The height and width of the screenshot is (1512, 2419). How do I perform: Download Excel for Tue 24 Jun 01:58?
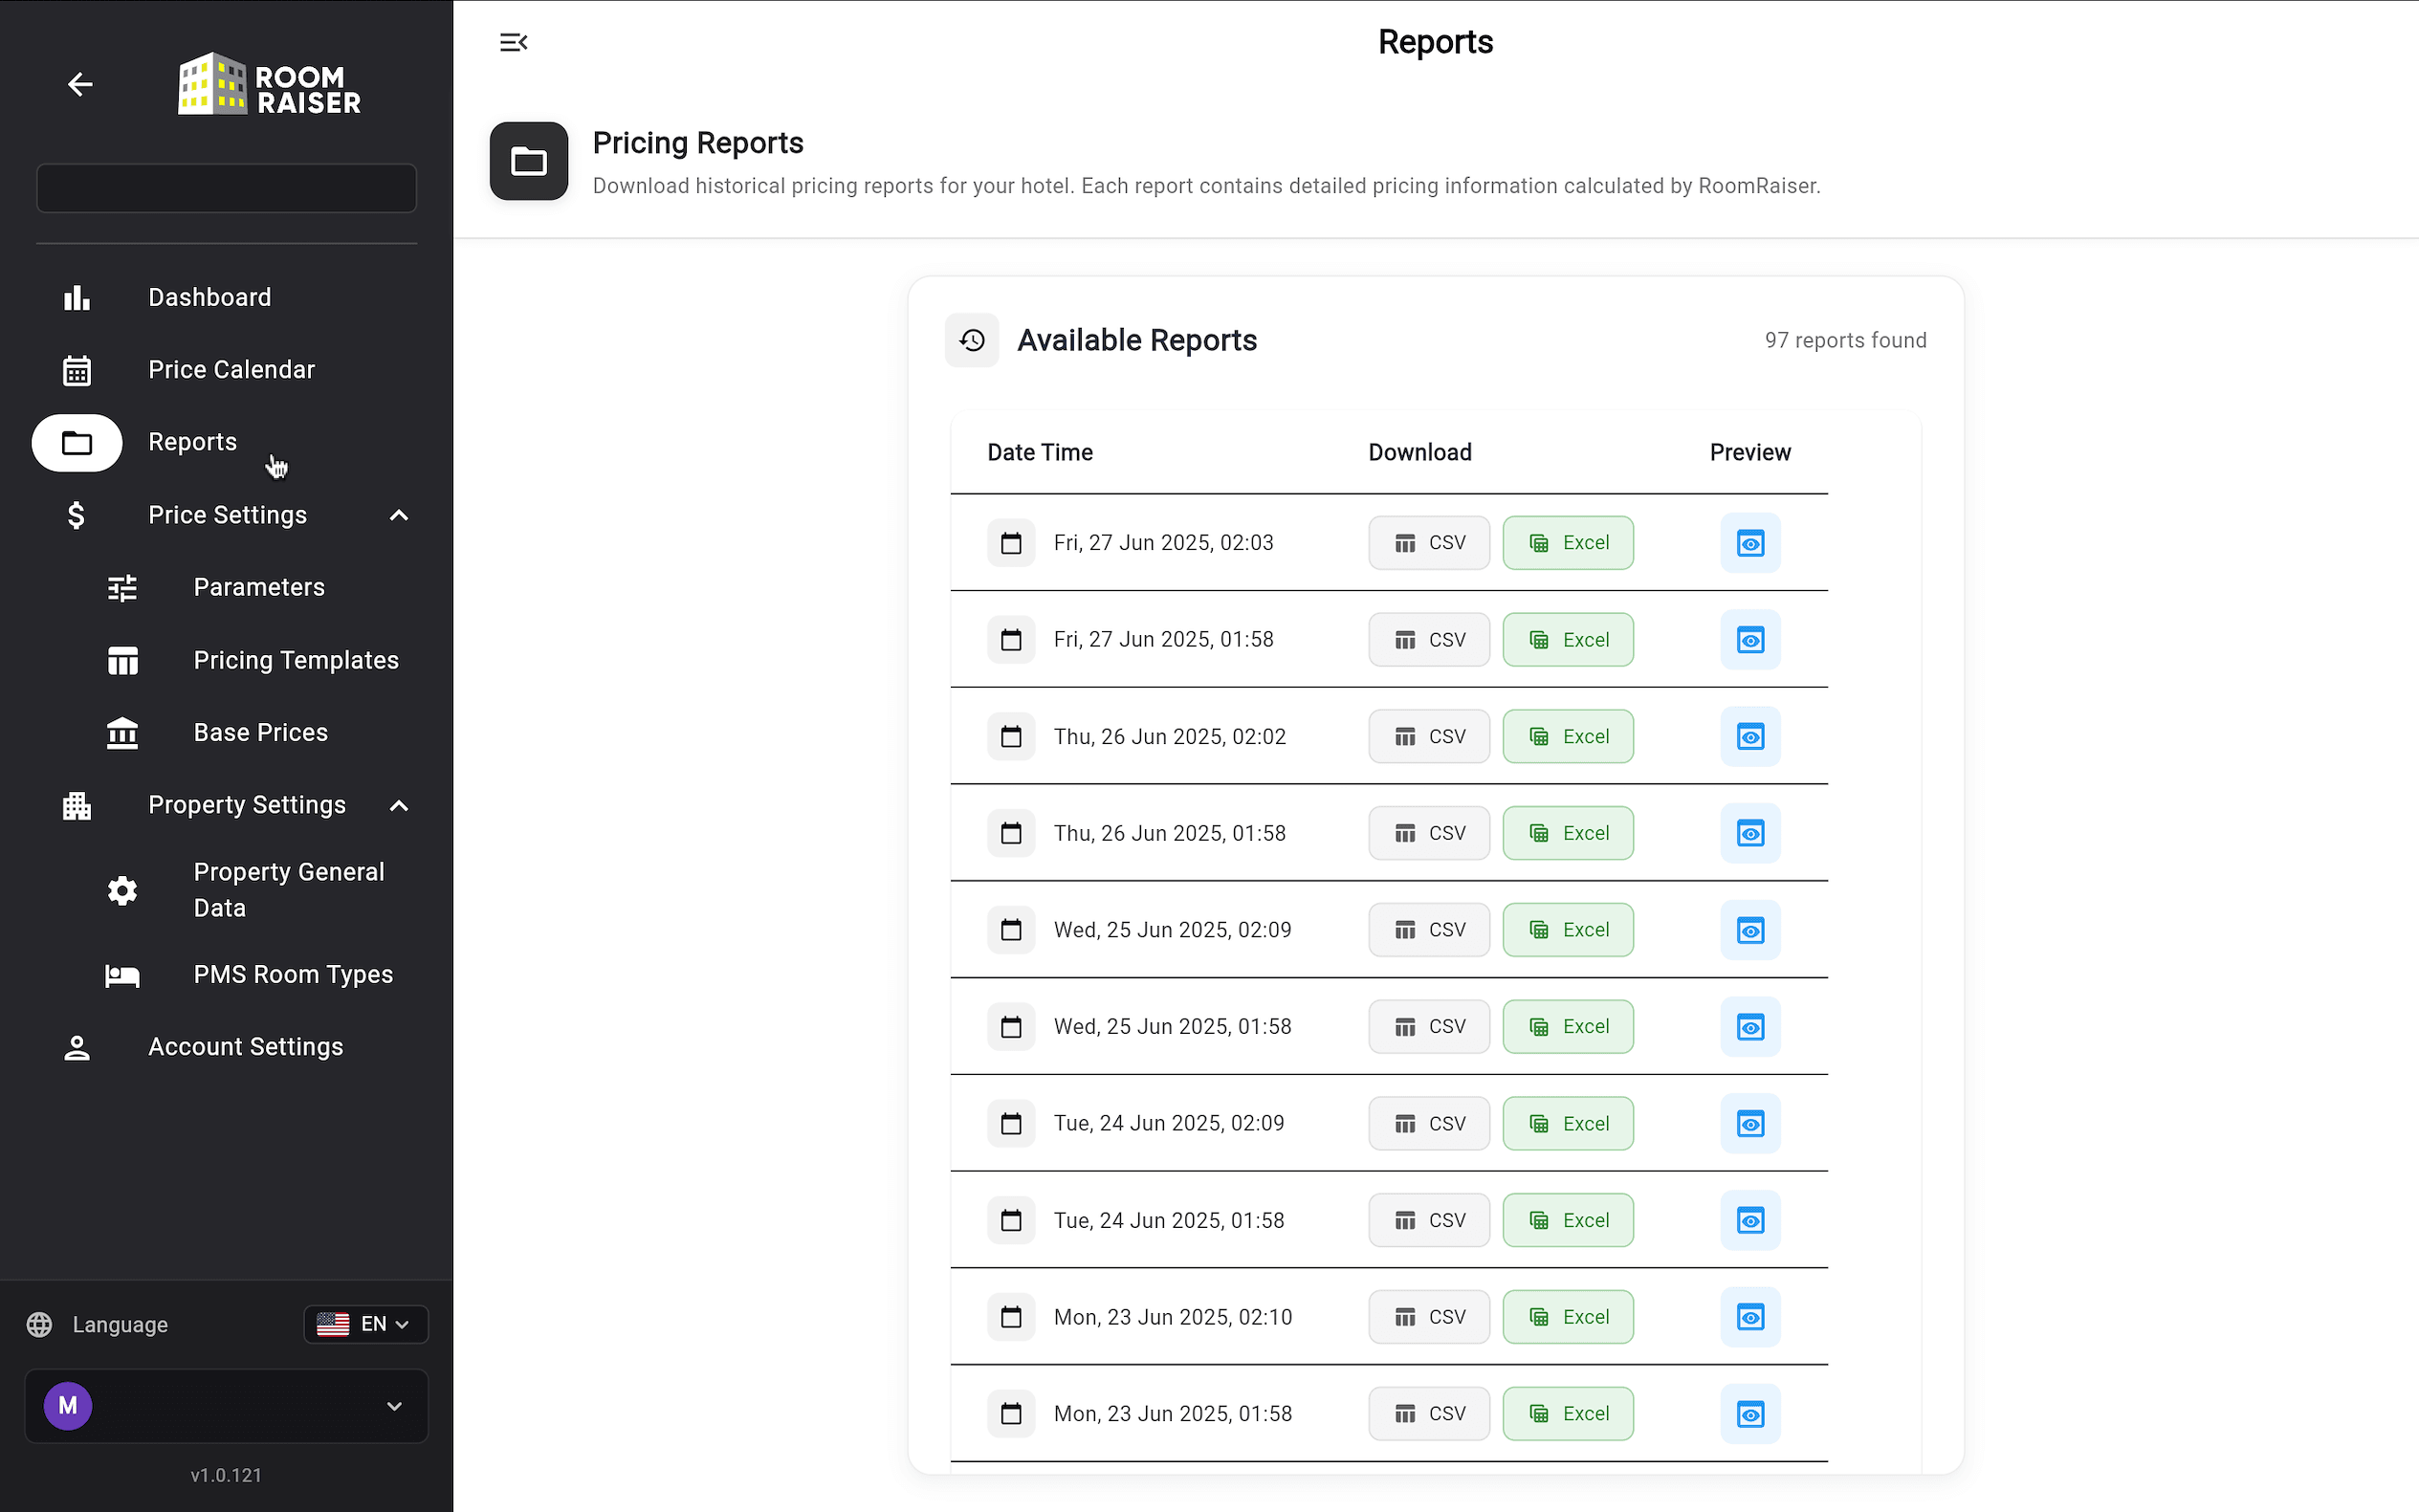coord(1567,1220)
